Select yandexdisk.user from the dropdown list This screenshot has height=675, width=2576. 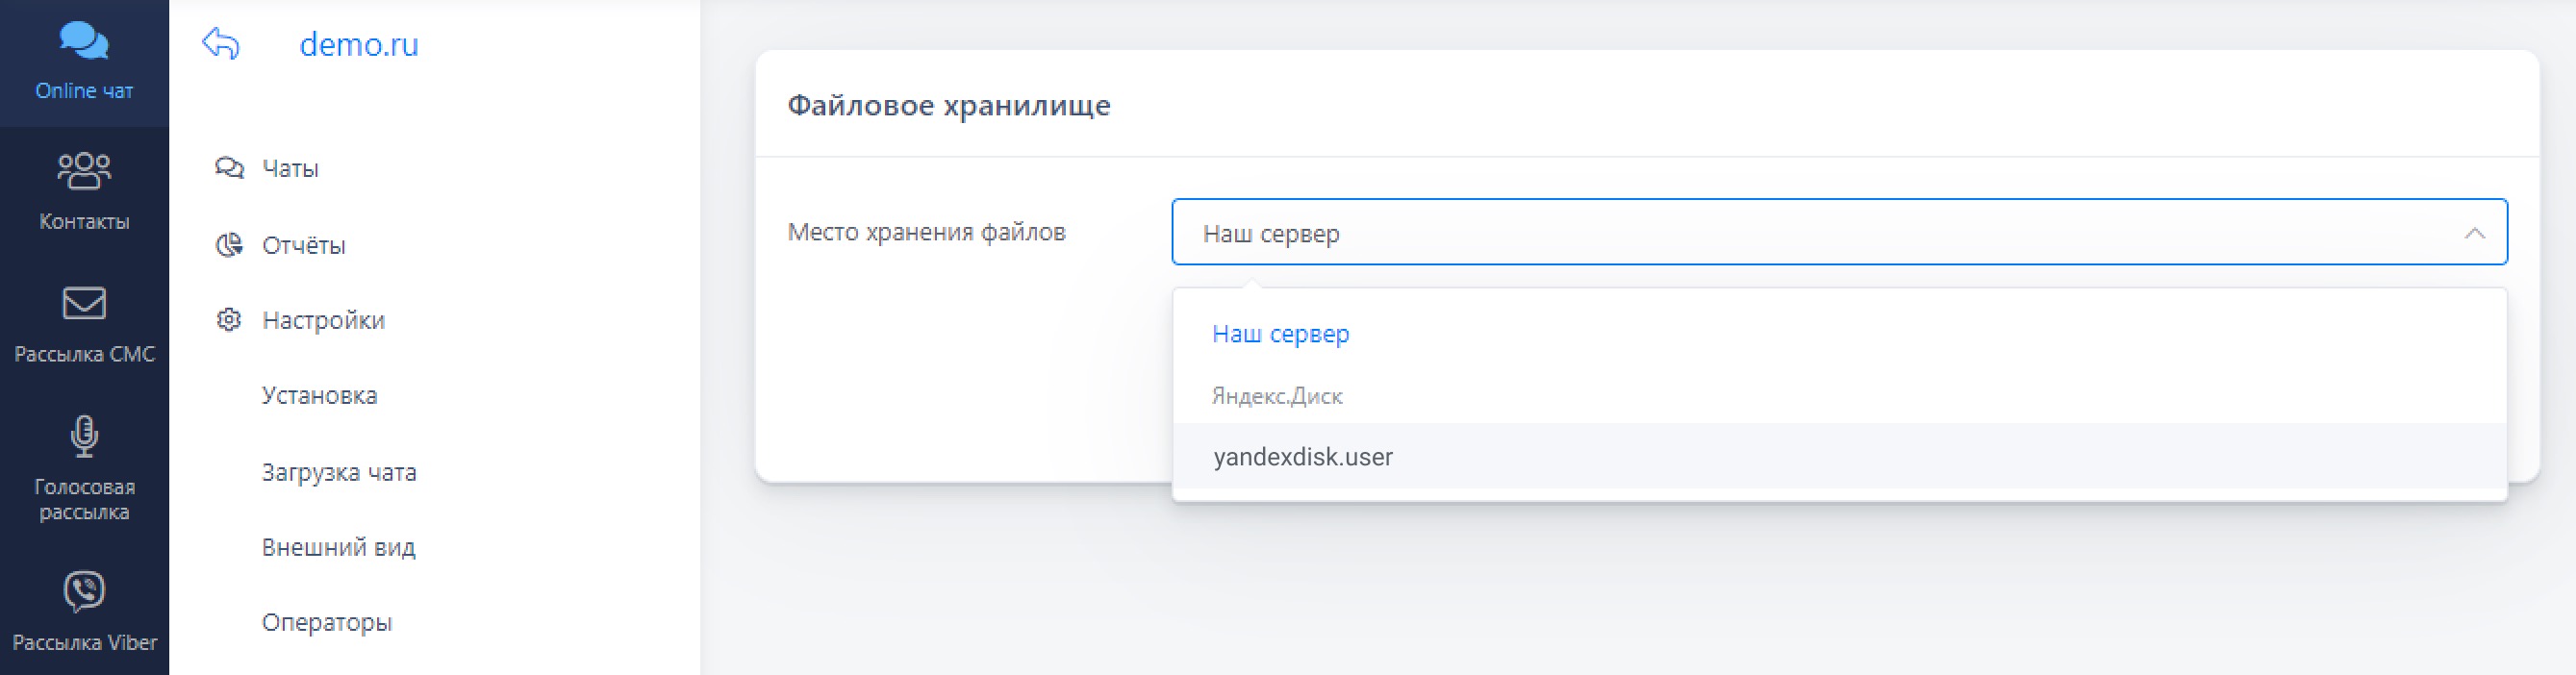1302,457
